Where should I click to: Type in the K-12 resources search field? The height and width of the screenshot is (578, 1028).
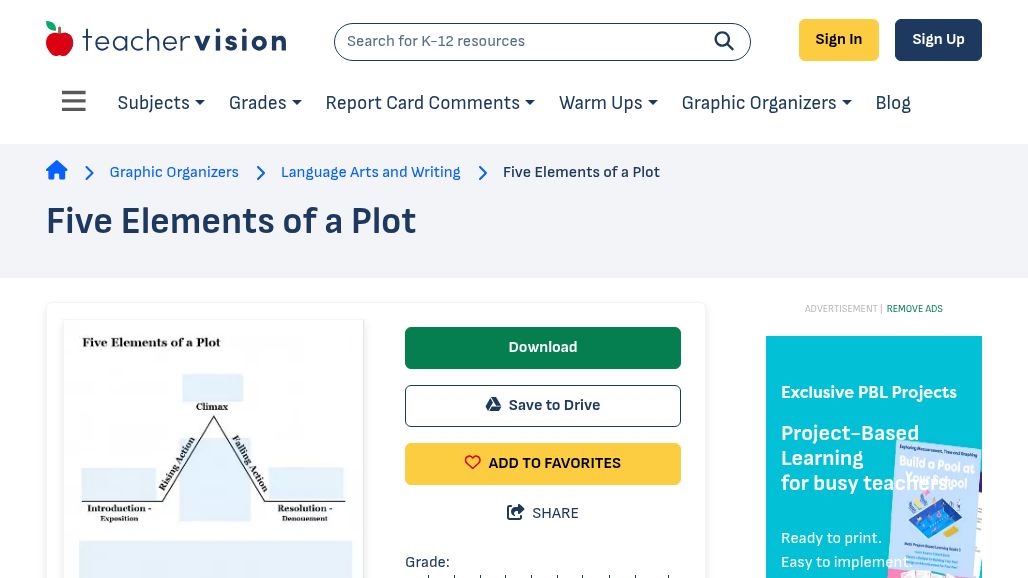tap(520, 41)
